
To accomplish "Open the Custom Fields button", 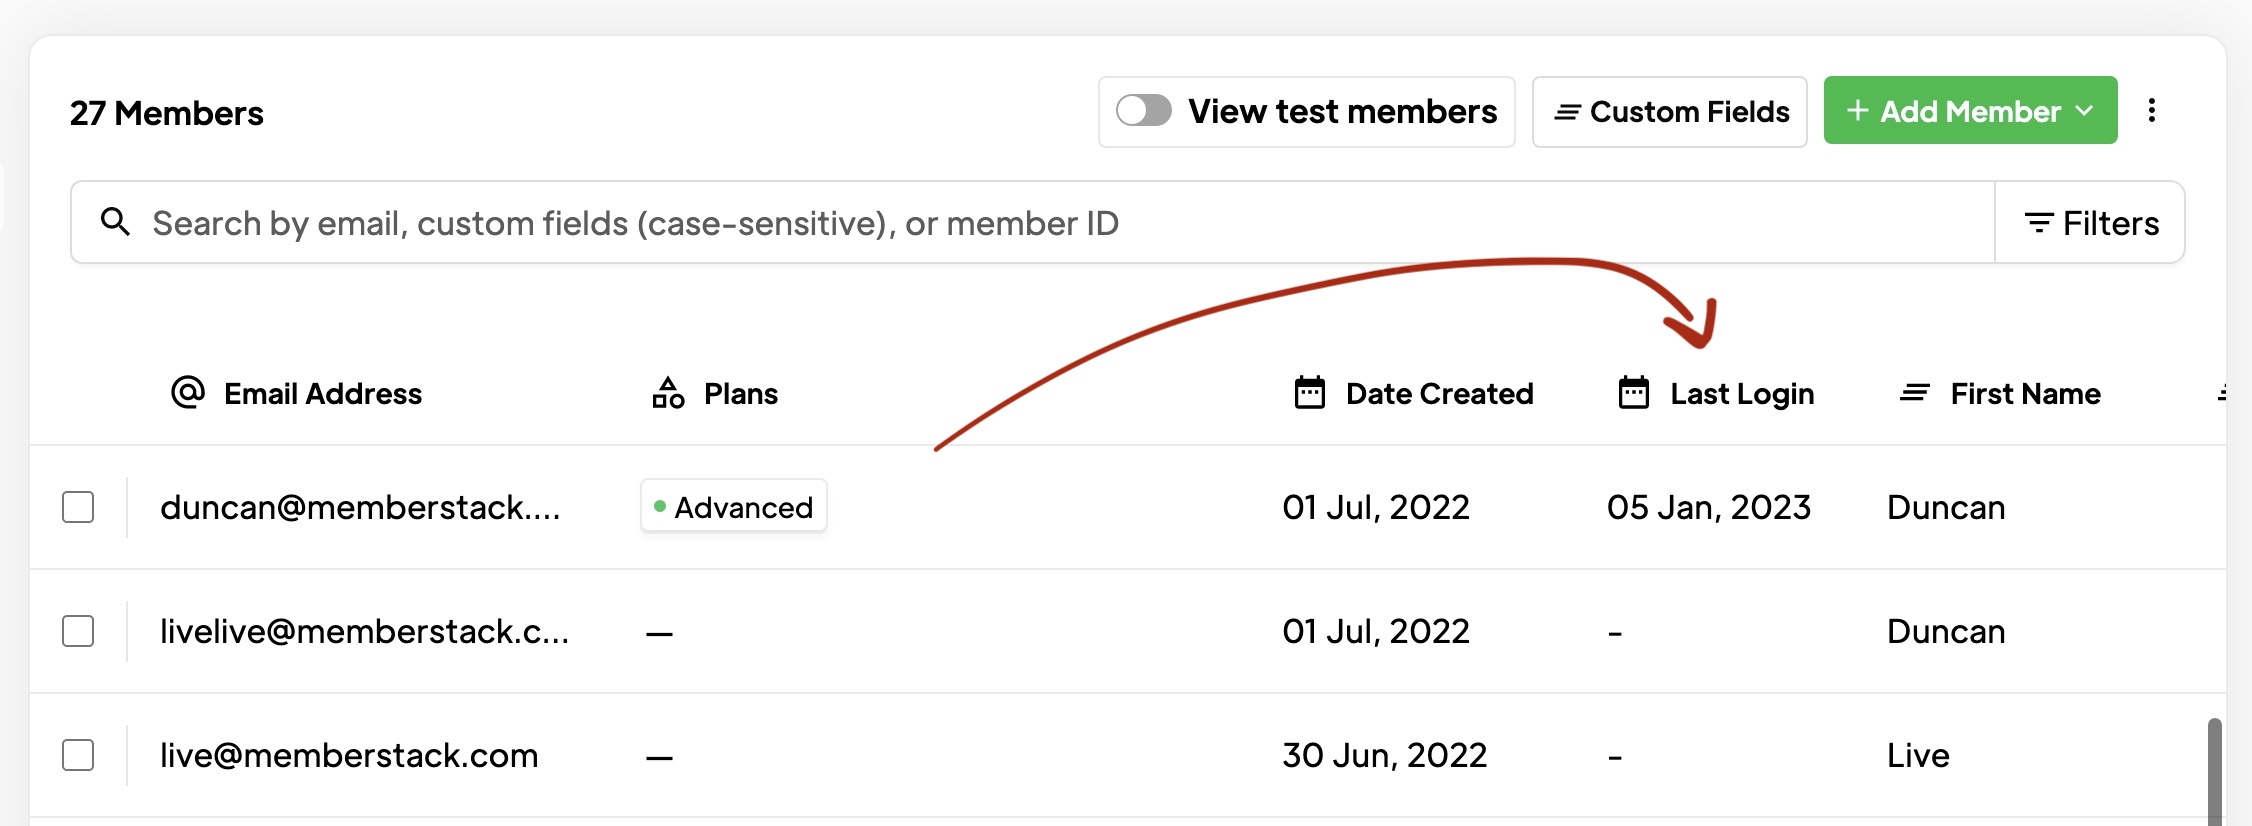I will coord(1670,112).
